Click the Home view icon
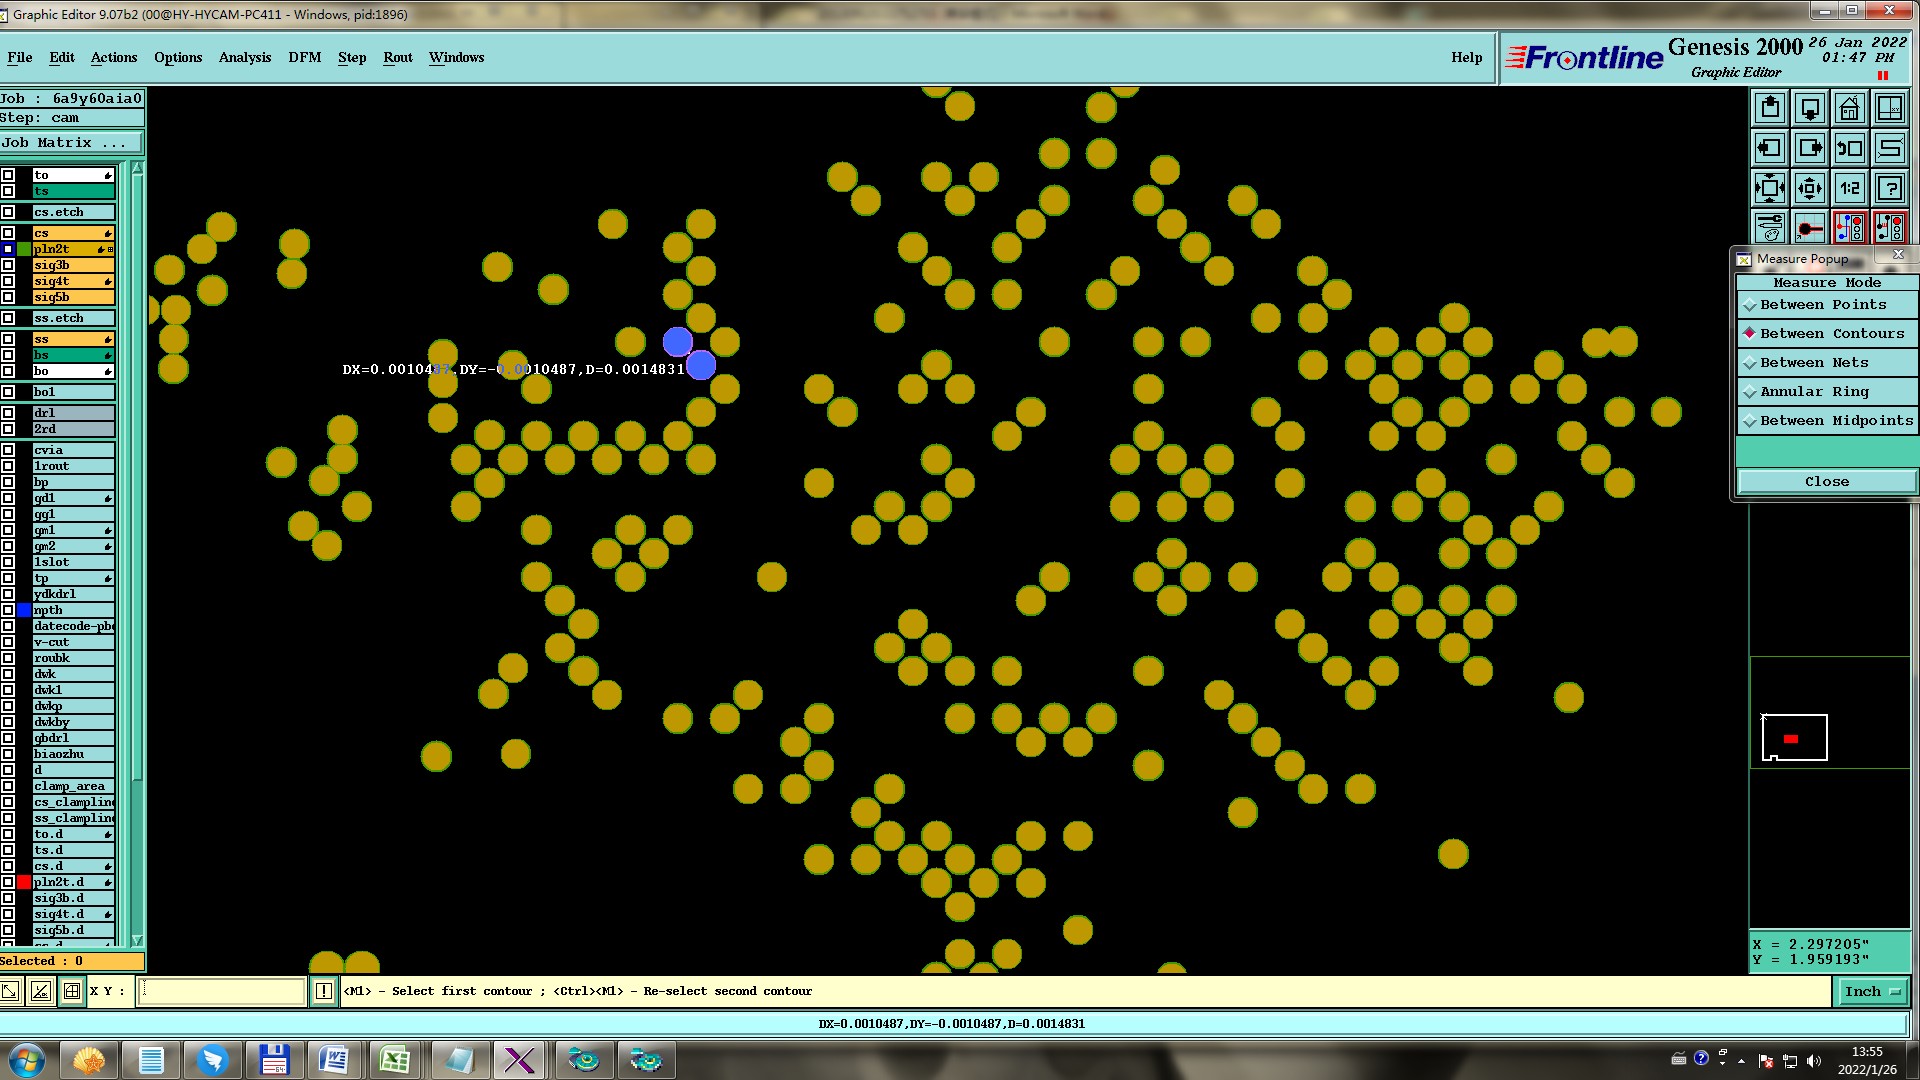 pos(1849,108)
